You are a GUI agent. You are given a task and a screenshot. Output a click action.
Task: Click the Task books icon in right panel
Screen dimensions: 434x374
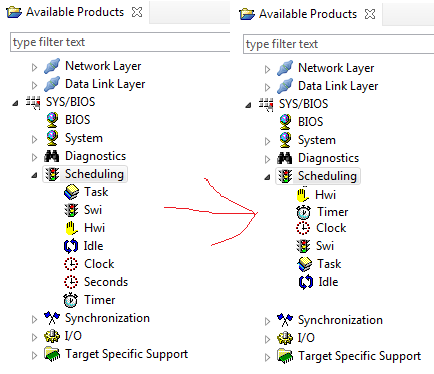click(304, 264)
